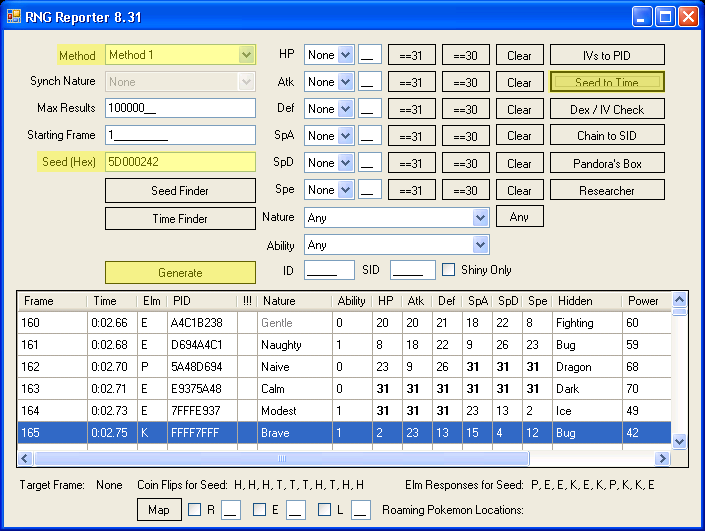Open the Seed Finder
Viewport: 705px width, 531px height.
[x=180, y=191]
